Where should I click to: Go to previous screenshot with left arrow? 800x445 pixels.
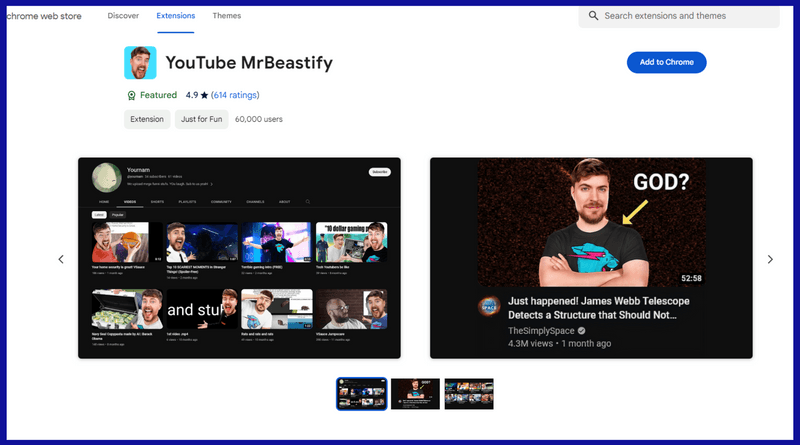61,259
